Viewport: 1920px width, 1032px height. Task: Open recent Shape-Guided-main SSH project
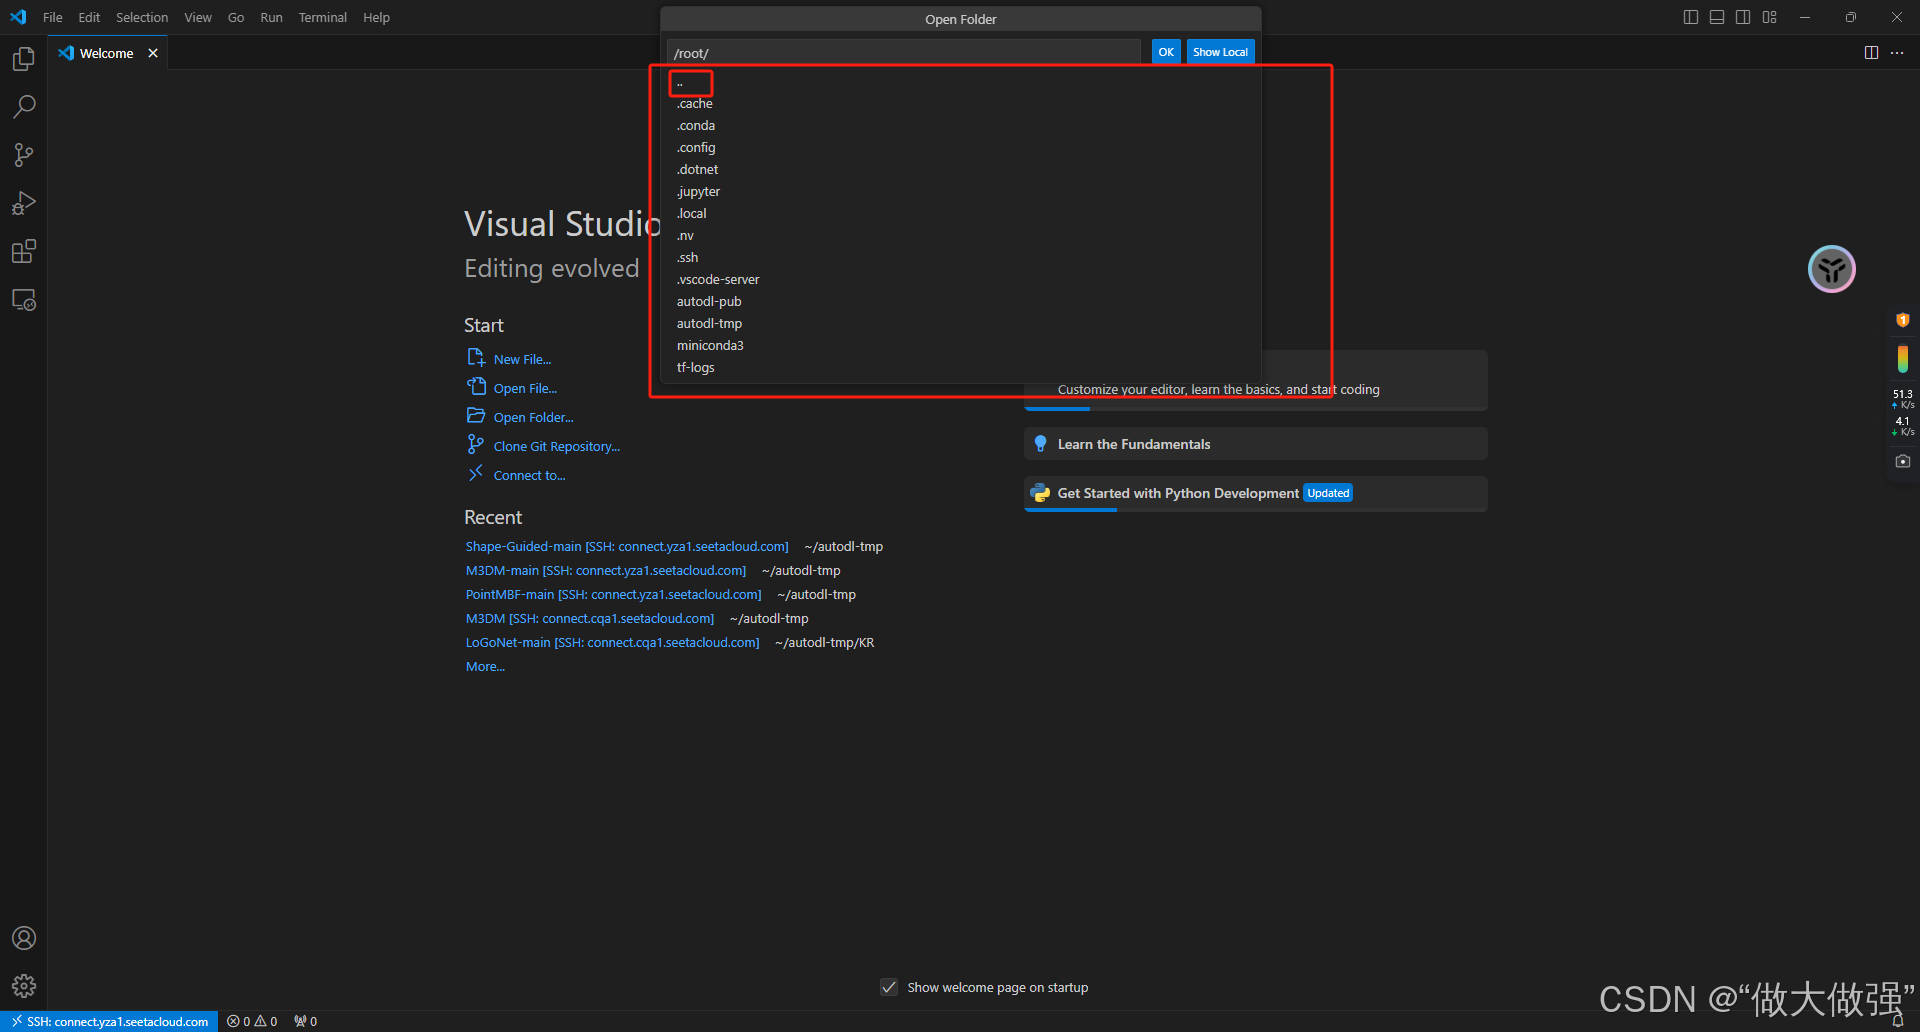point(627,547)
